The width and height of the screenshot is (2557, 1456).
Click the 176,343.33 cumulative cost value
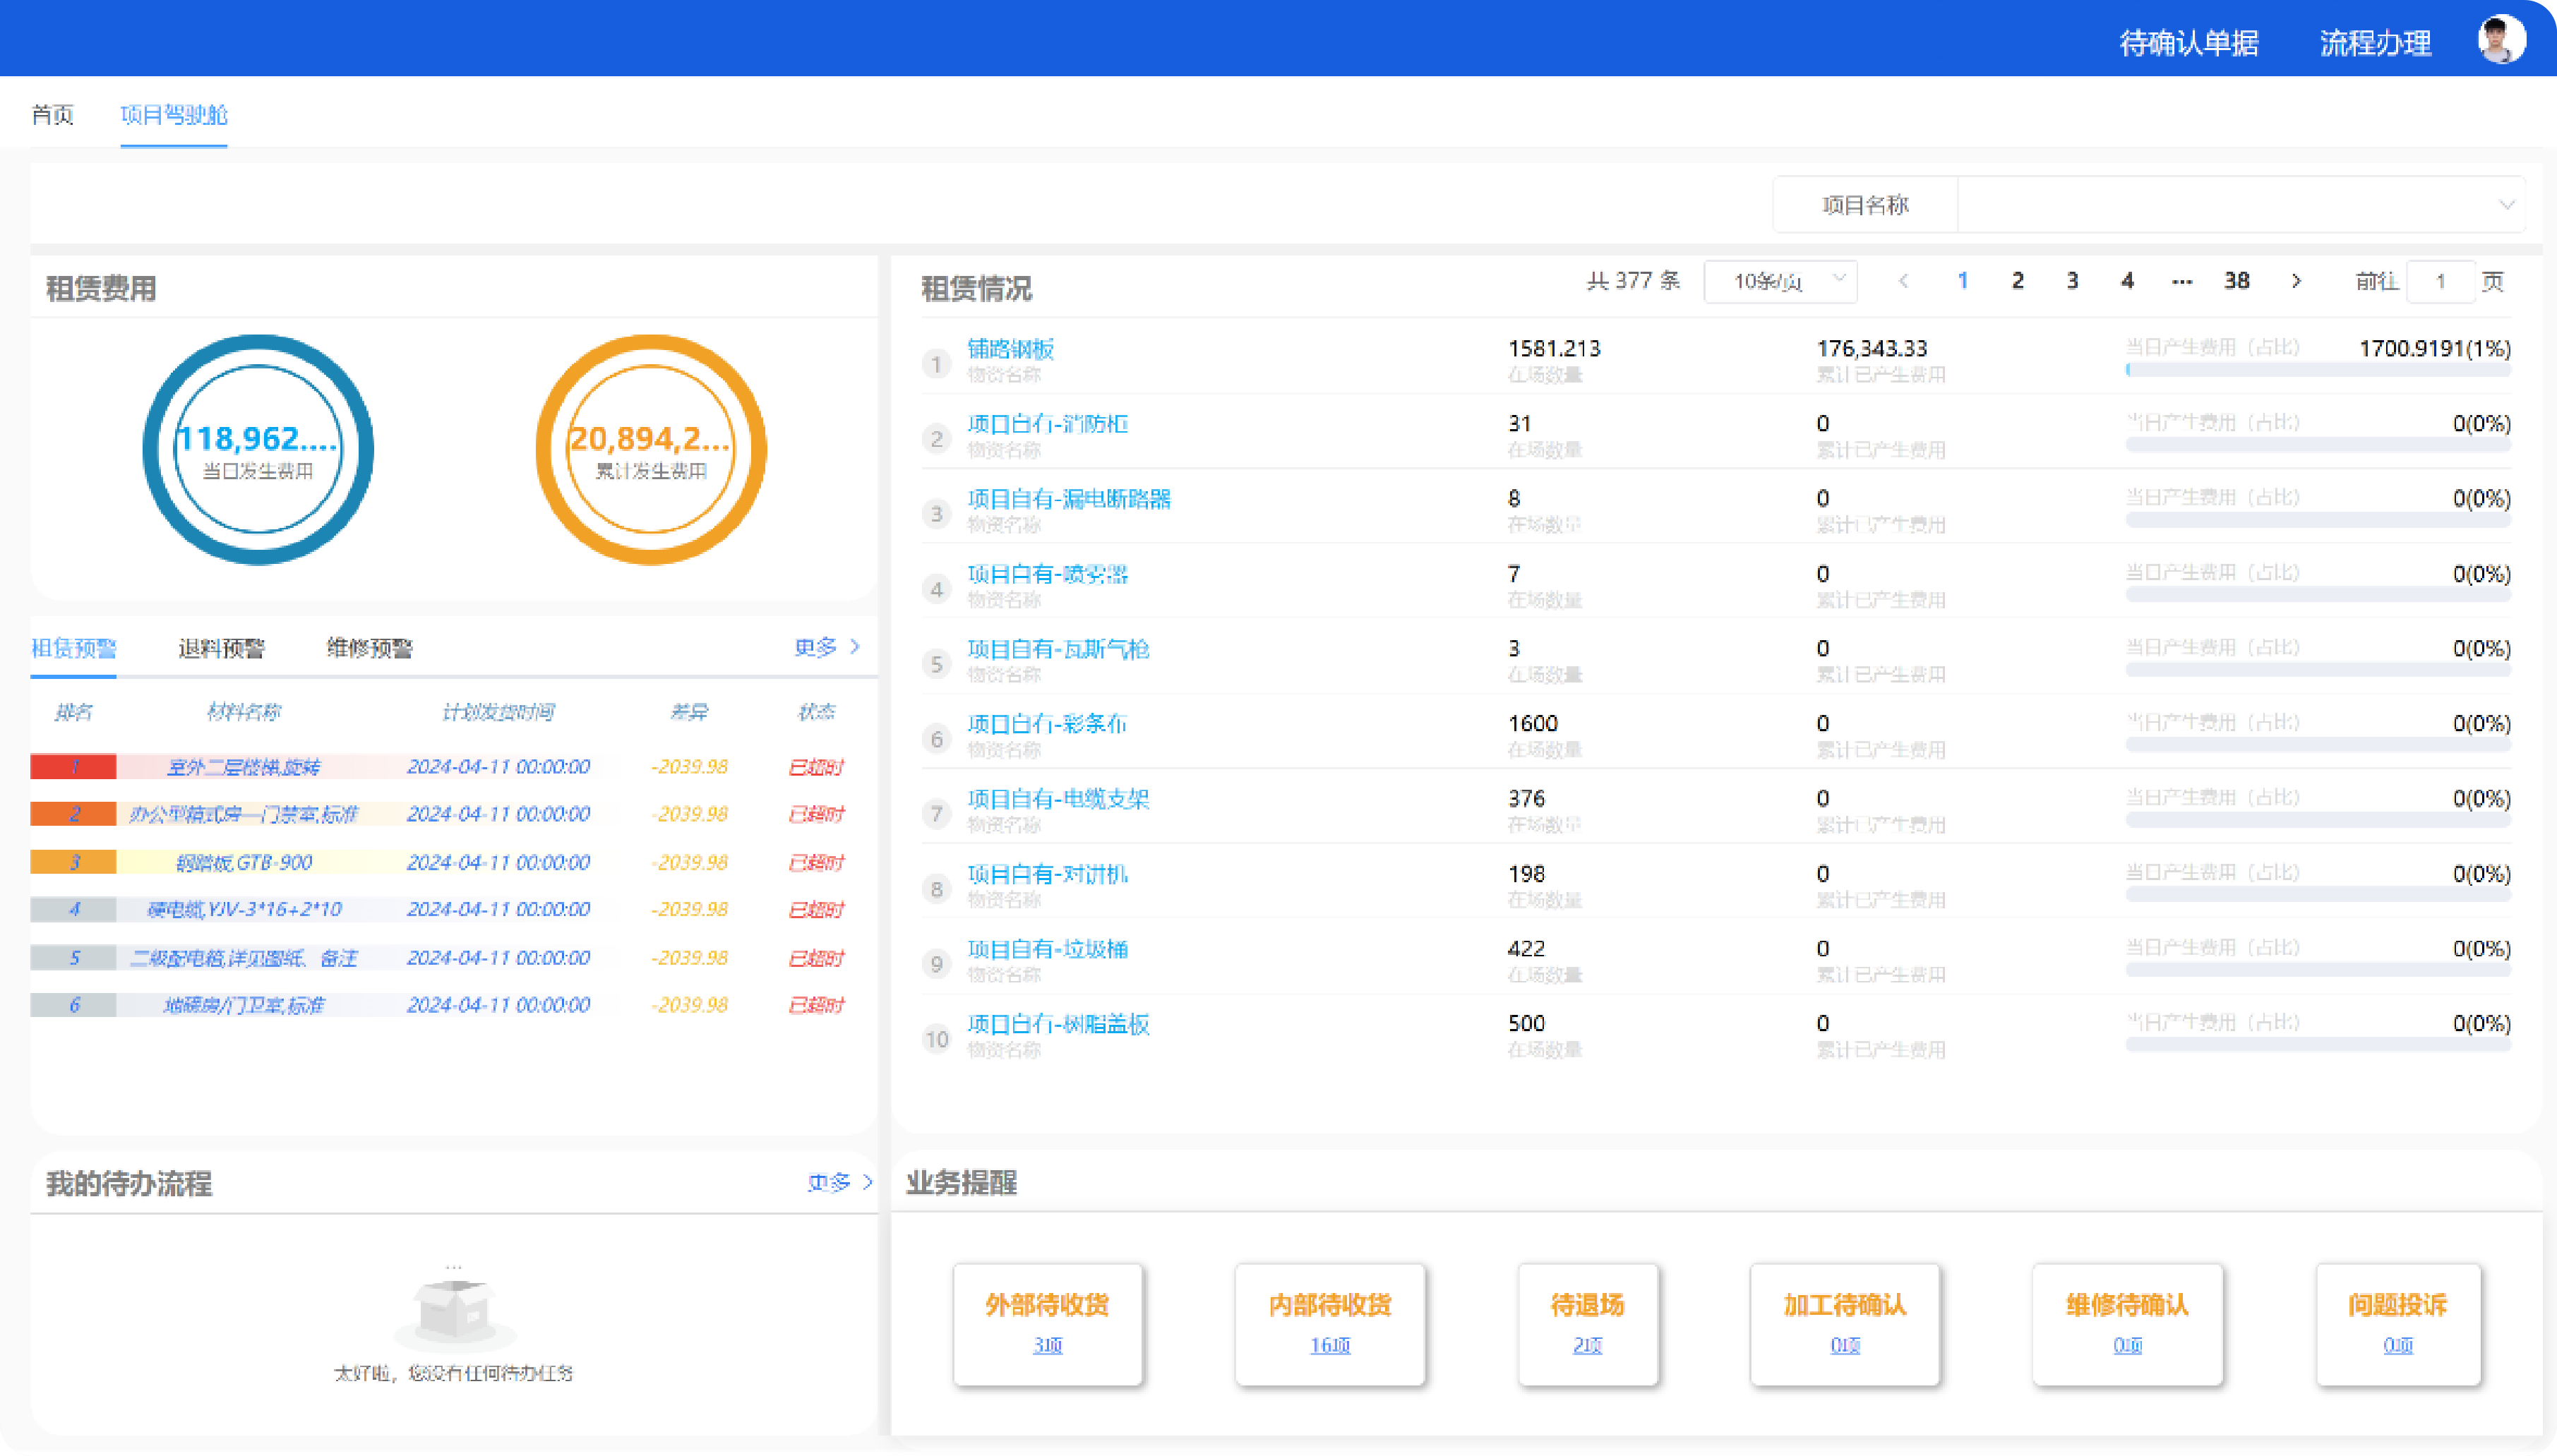pyautogui.click(x=1871, y=348)
